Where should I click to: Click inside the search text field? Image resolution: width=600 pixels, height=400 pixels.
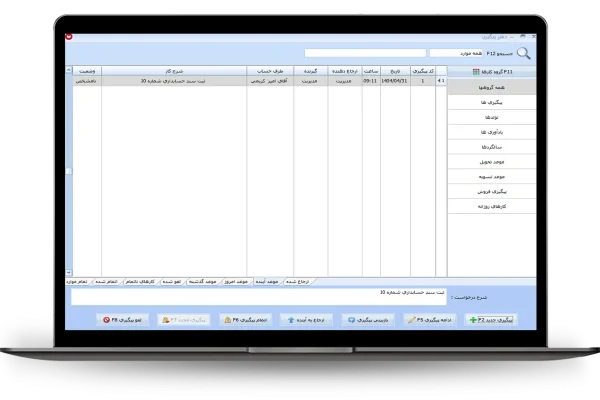click(x=365, y=53)
